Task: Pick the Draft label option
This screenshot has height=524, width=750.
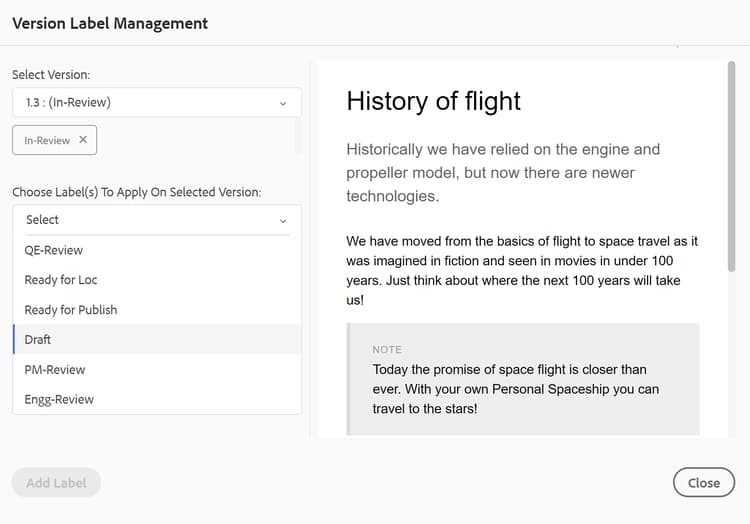Action: point(38,340)
